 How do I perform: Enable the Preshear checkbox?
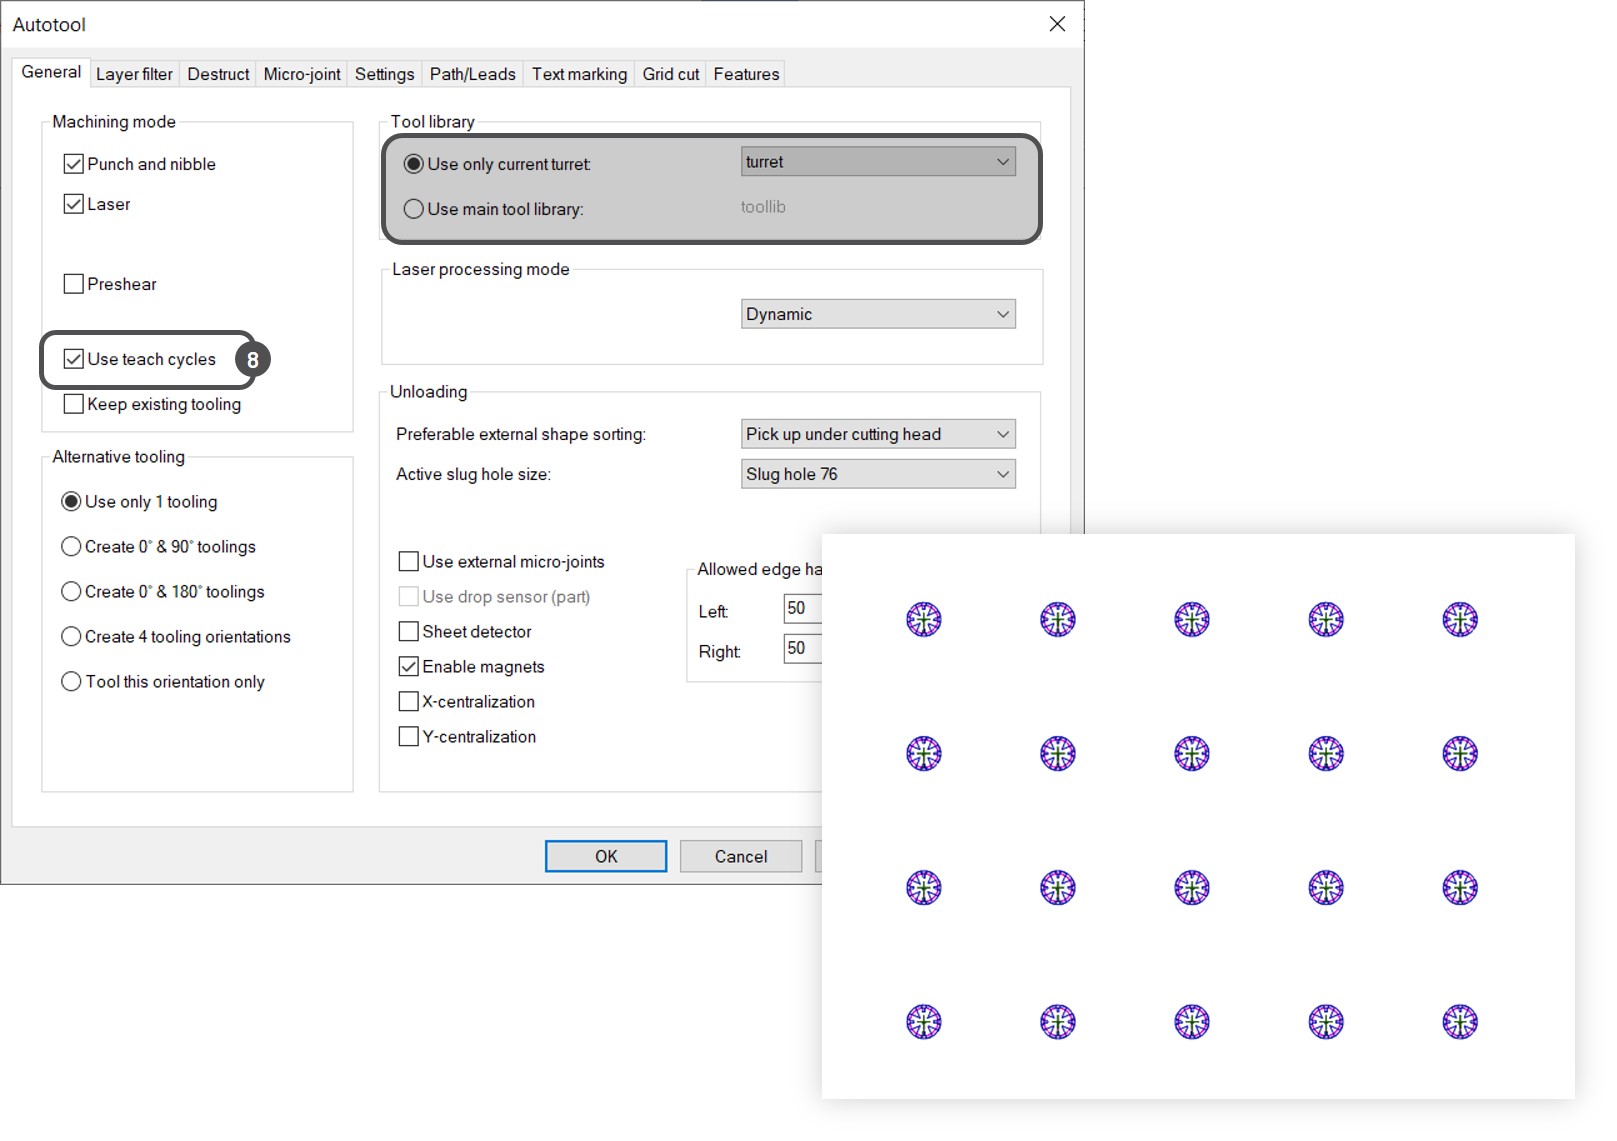tap(74, 284)
